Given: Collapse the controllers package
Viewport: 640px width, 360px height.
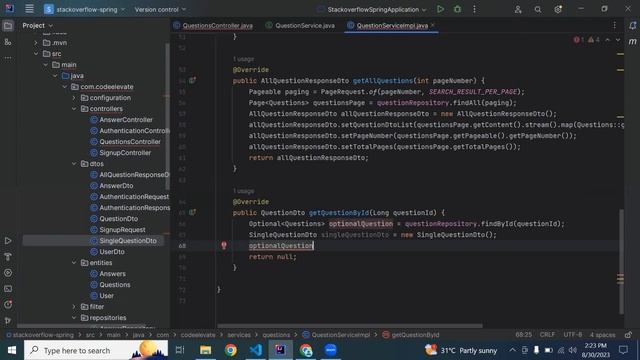Looking at the screenshot, I should click(x=74, y=109).
